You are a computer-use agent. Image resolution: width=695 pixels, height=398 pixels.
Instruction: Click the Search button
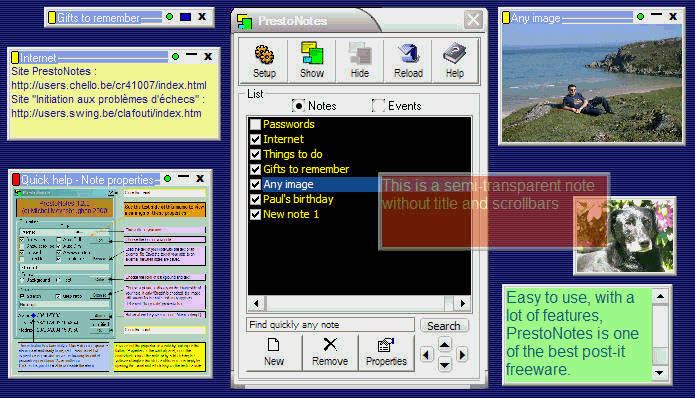point(444,326)
